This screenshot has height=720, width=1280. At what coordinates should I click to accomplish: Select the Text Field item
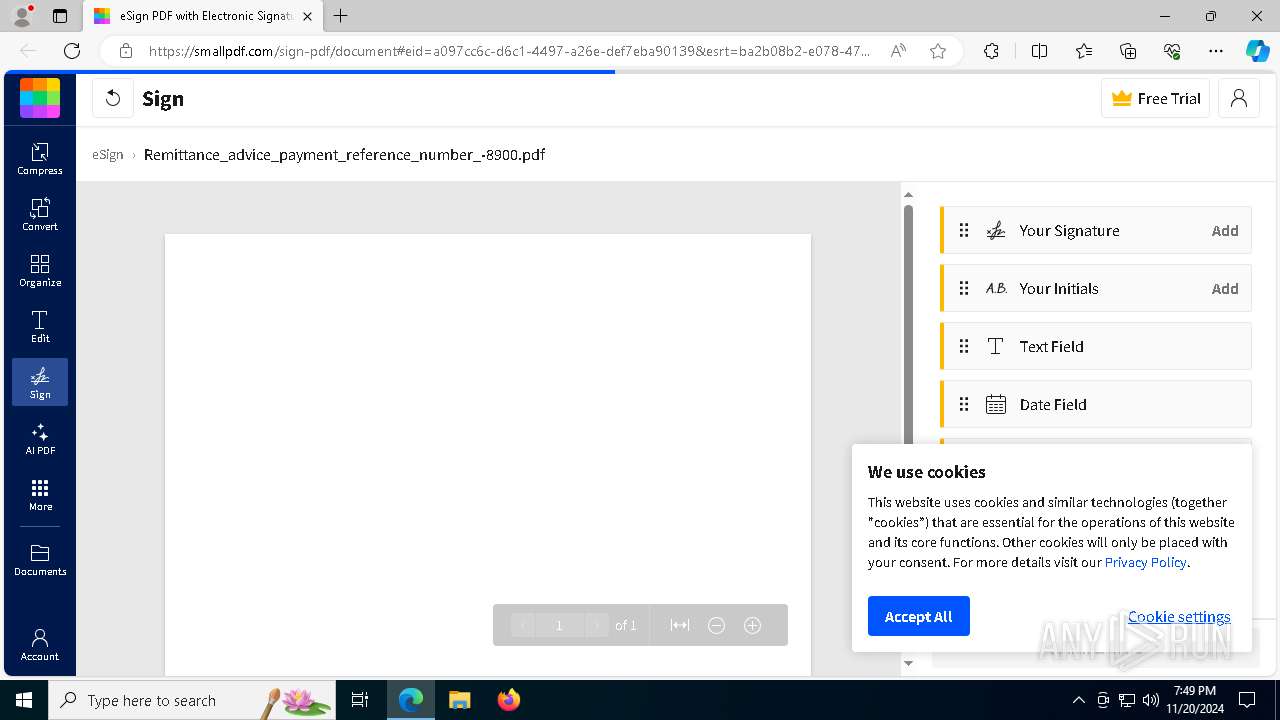(x=1096, y=347)
